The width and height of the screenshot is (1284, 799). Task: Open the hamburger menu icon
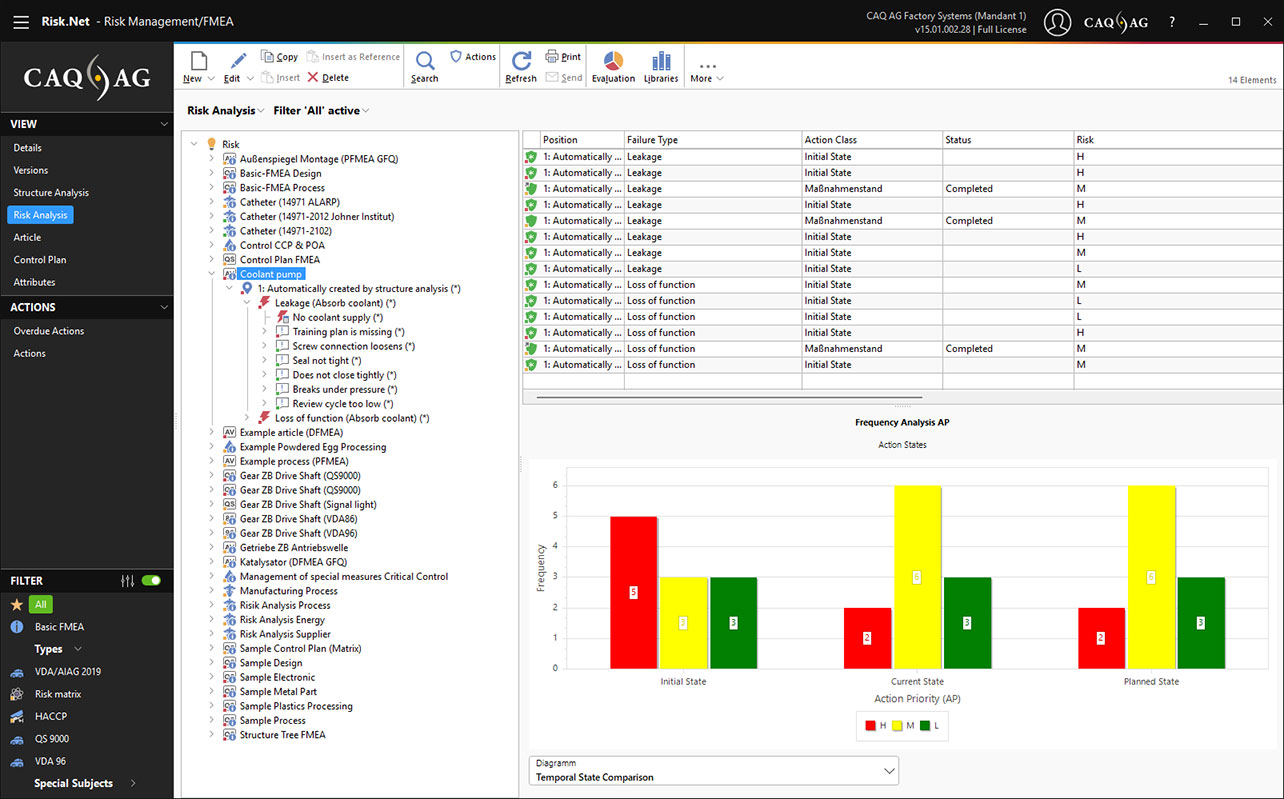point(21,22)
